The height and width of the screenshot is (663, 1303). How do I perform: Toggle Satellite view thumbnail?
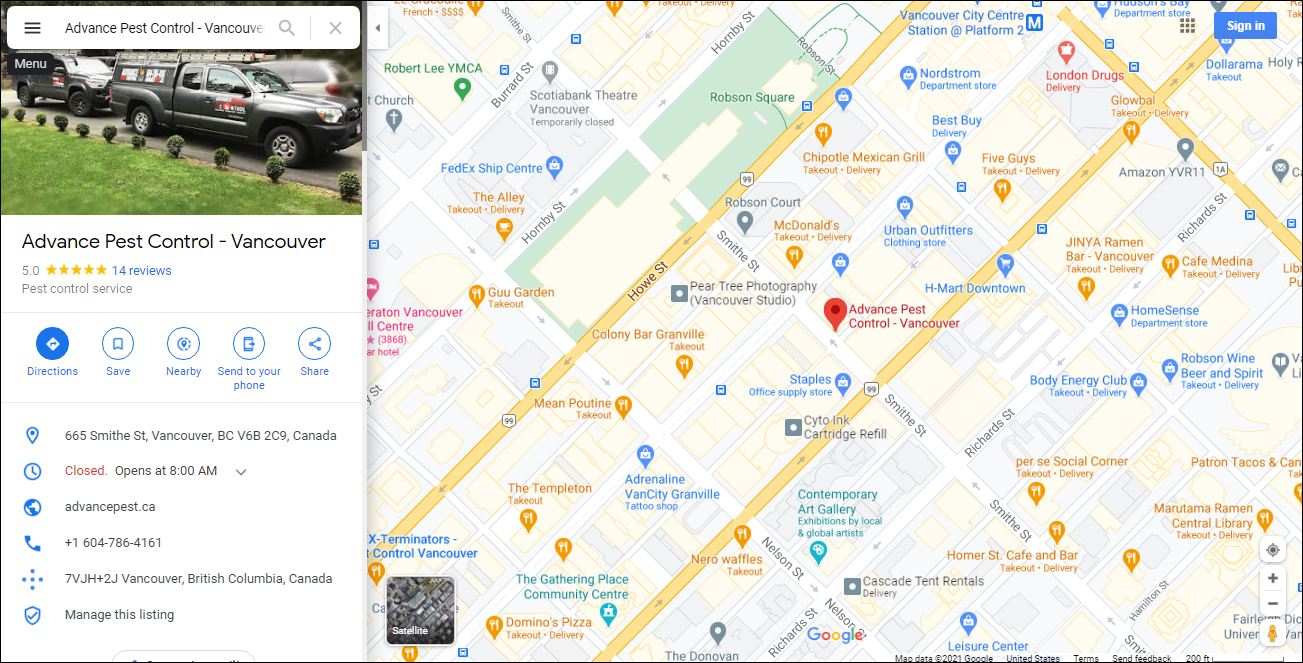pyautogui.click(x=420, y=610)
